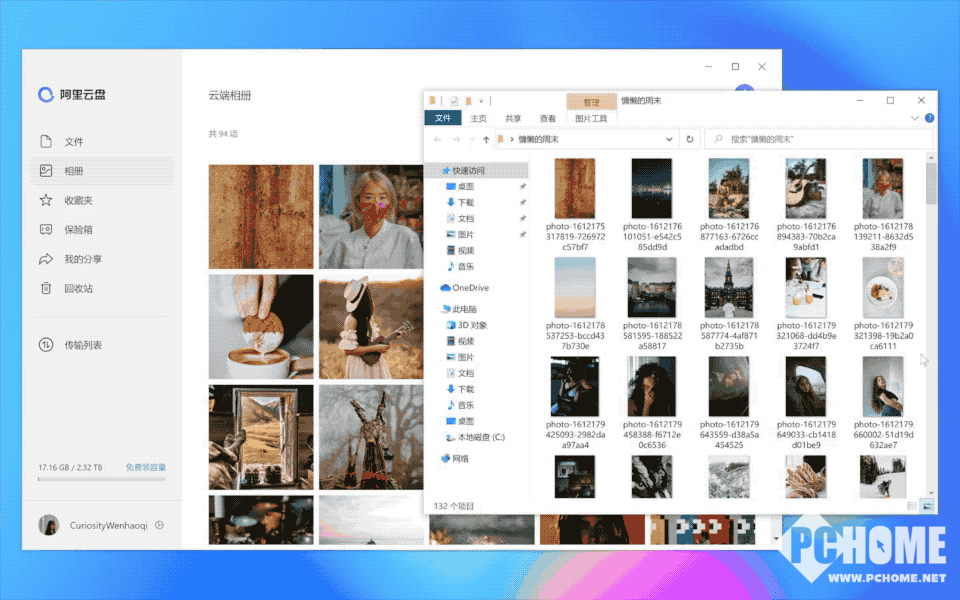Open the cookie and coffee photo in 云端相册
This screenshot has height=600, width=960.
pyautogui.click(x=261, y=327)
